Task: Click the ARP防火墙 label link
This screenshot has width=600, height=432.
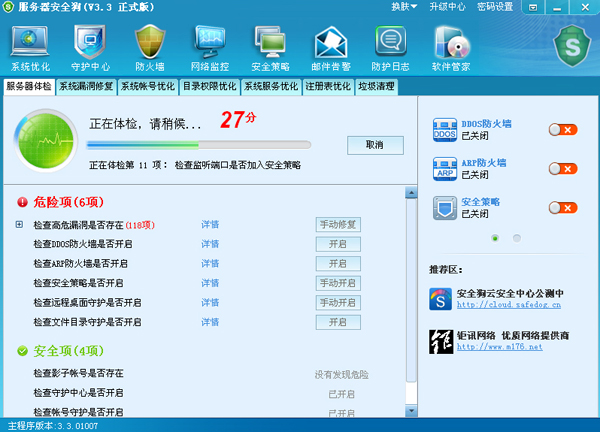Action: 484,163
